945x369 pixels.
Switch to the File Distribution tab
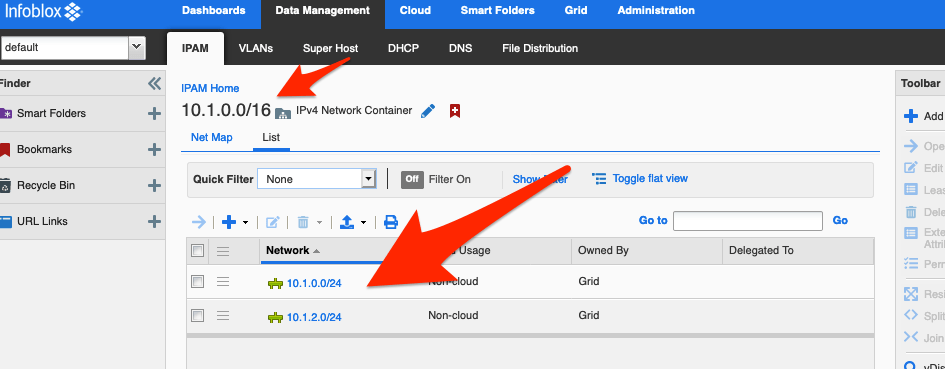click(x=540, y=48)
